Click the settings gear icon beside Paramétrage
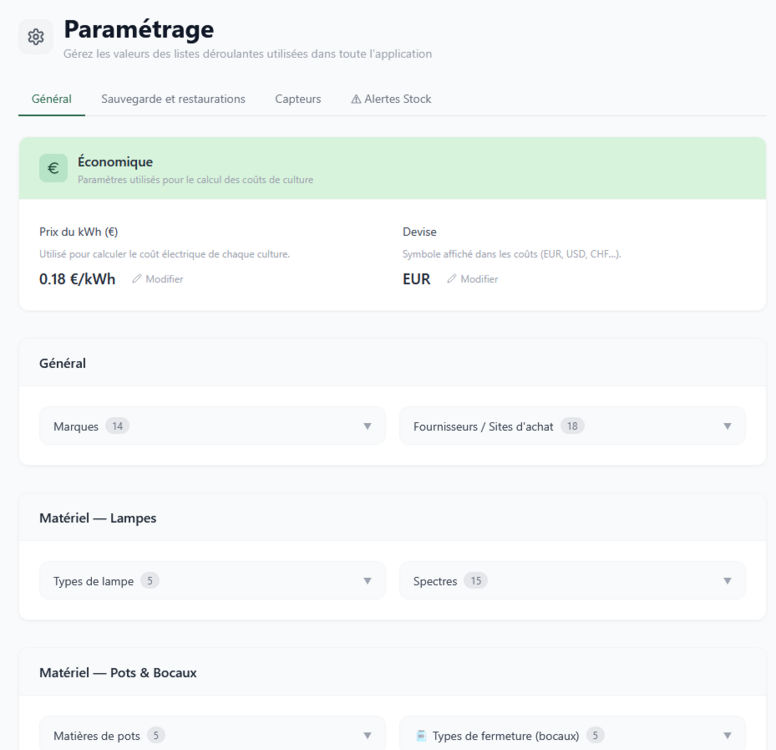Image resolution: width=776 pixels, height=750 pixels. 36,37
